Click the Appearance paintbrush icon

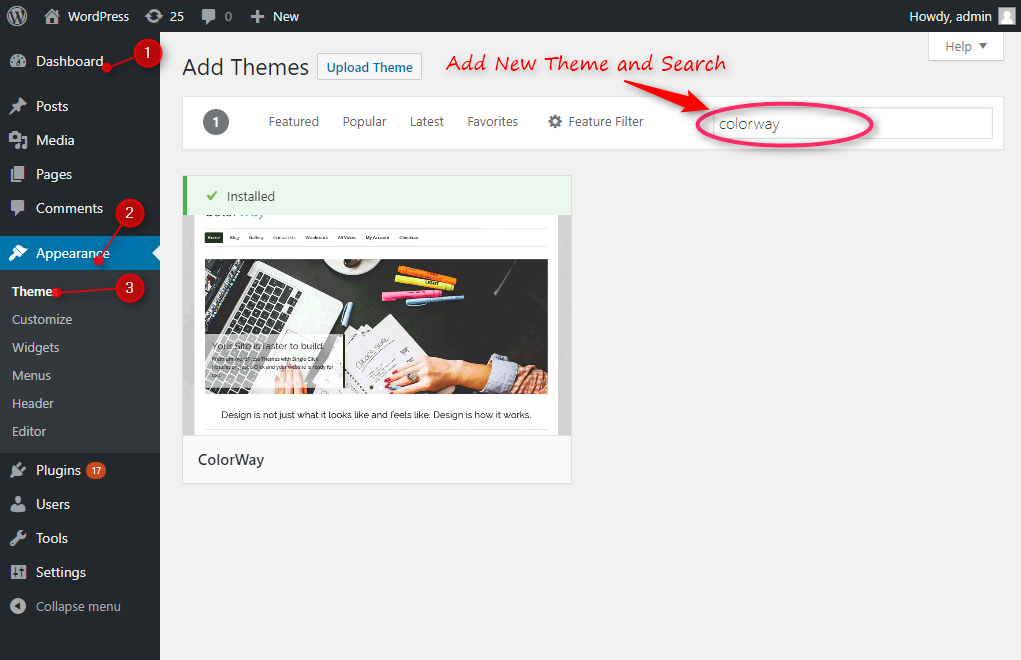pyautogui.click(x=18, y=253)
